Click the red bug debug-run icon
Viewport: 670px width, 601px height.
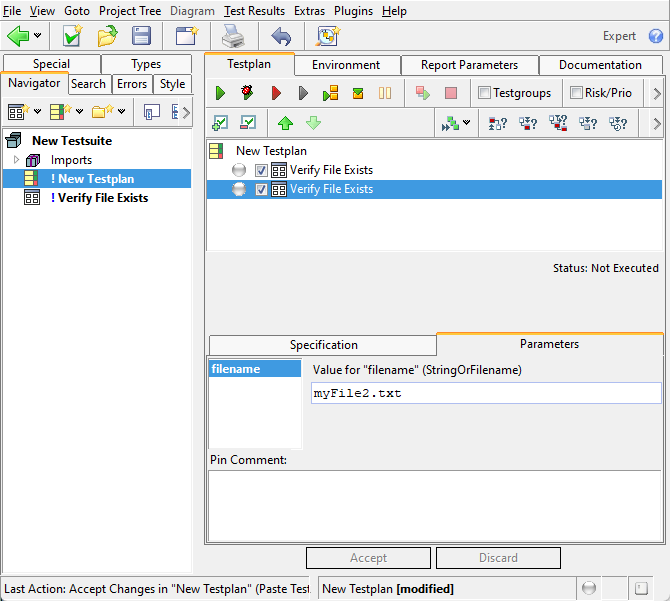[247, 93]
